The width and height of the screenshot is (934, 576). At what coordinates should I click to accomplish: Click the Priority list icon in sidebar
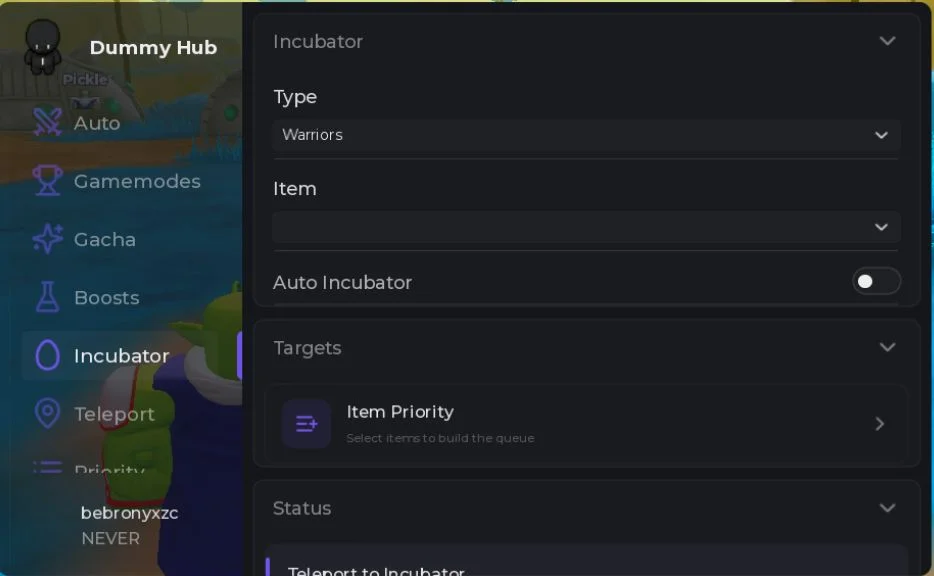coord(47,467)
